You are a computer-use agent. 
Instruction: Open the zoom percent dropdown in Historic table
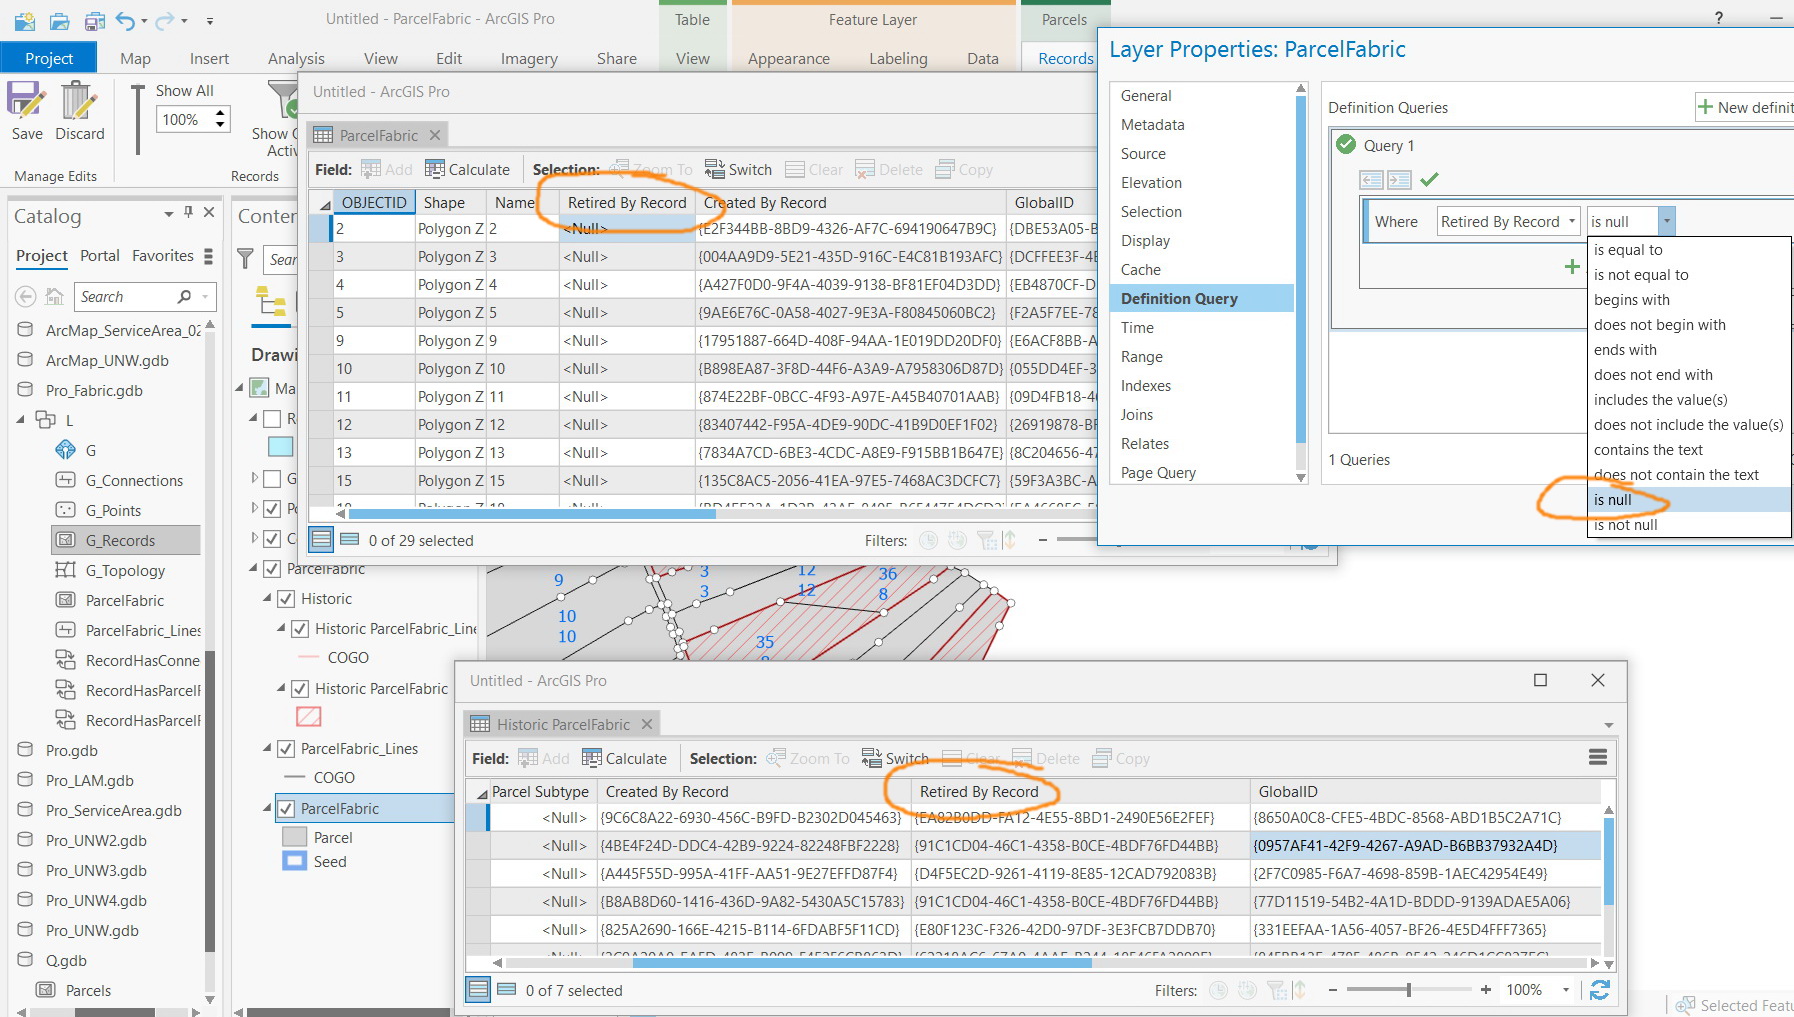[x=1565, y=990]
